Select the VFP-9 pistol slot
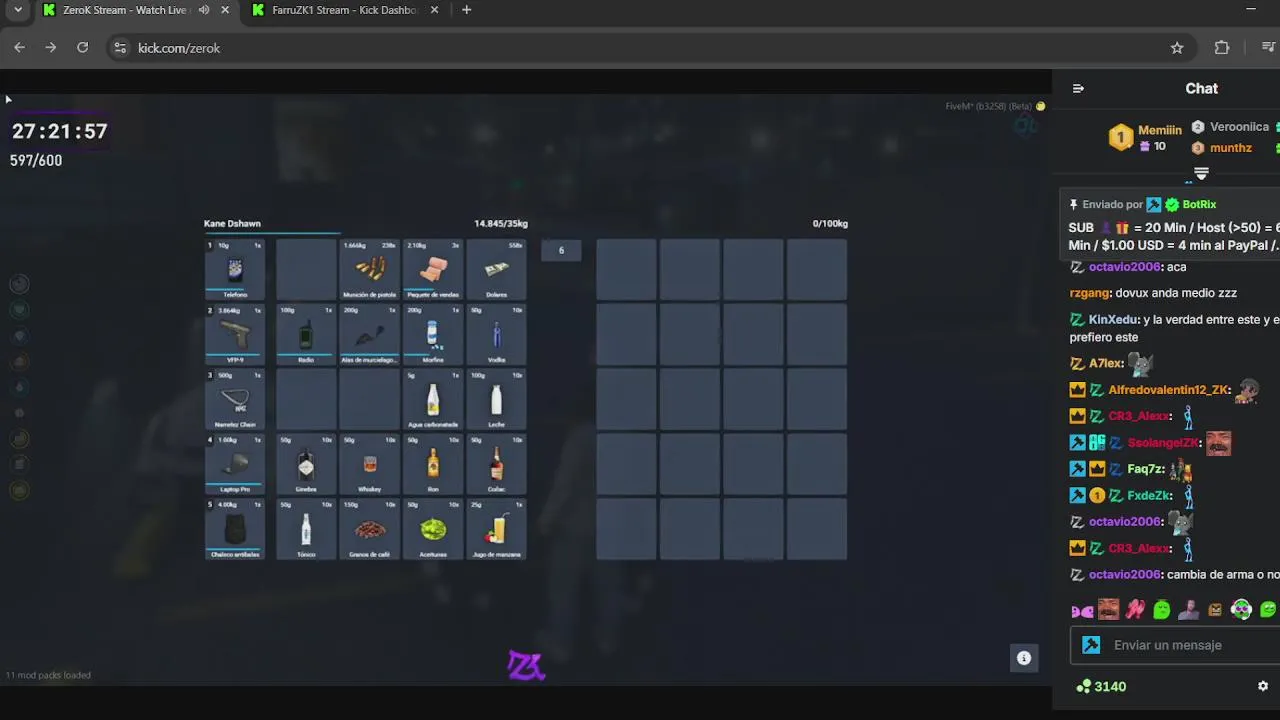 235,335
